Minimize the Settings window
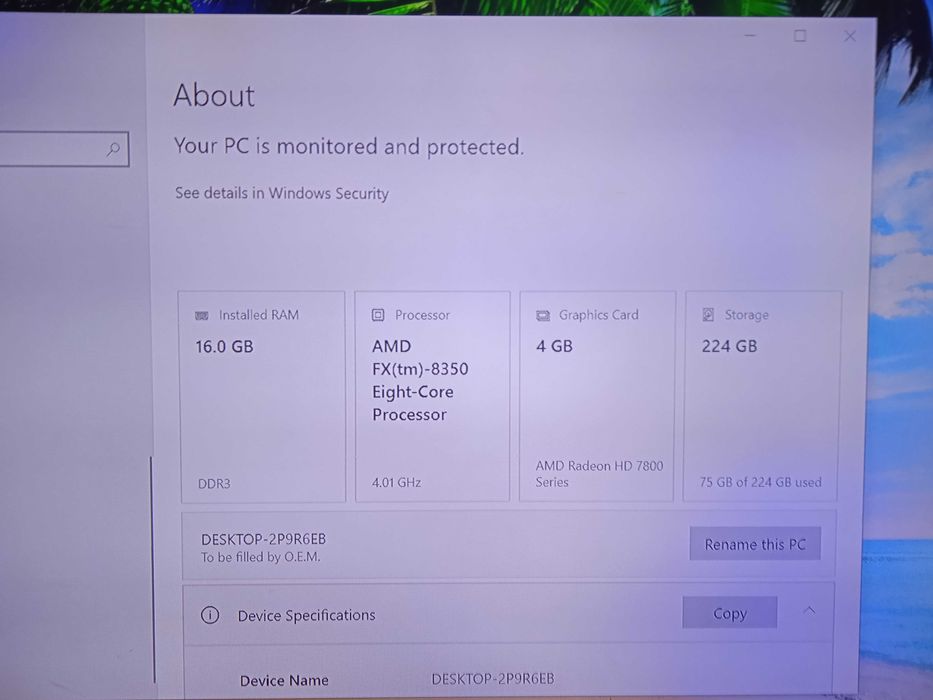This screenshot has width=933, height=700. point(752,36)
